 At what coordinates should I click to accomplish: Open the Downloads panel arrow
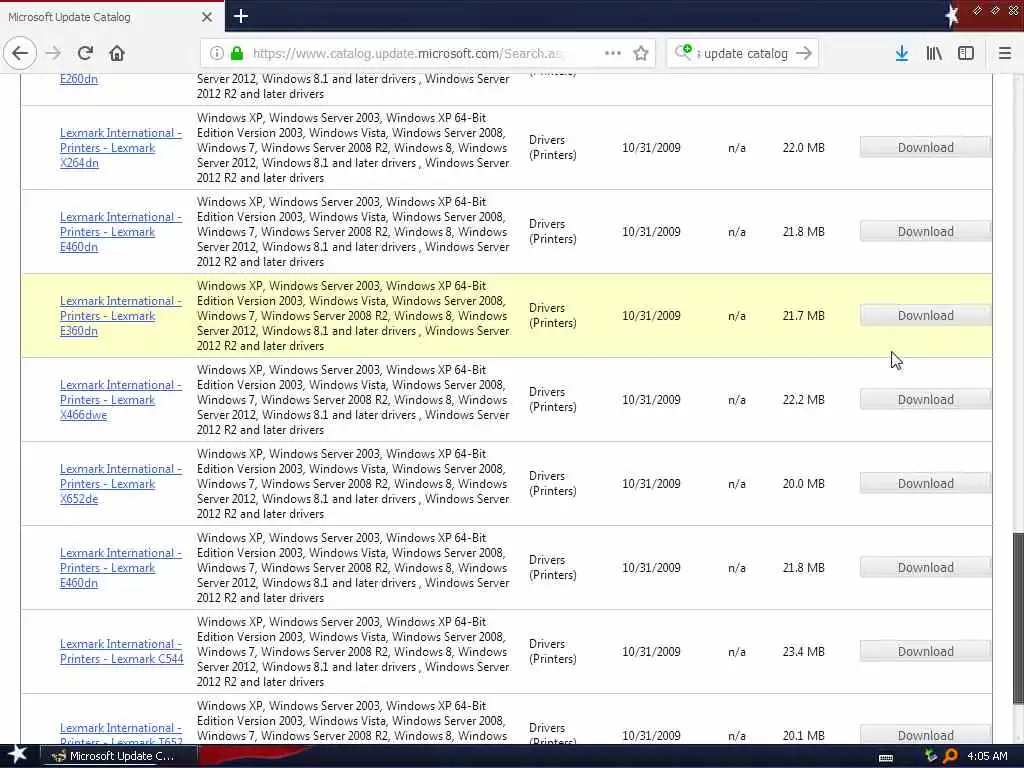tap(901, 53)
